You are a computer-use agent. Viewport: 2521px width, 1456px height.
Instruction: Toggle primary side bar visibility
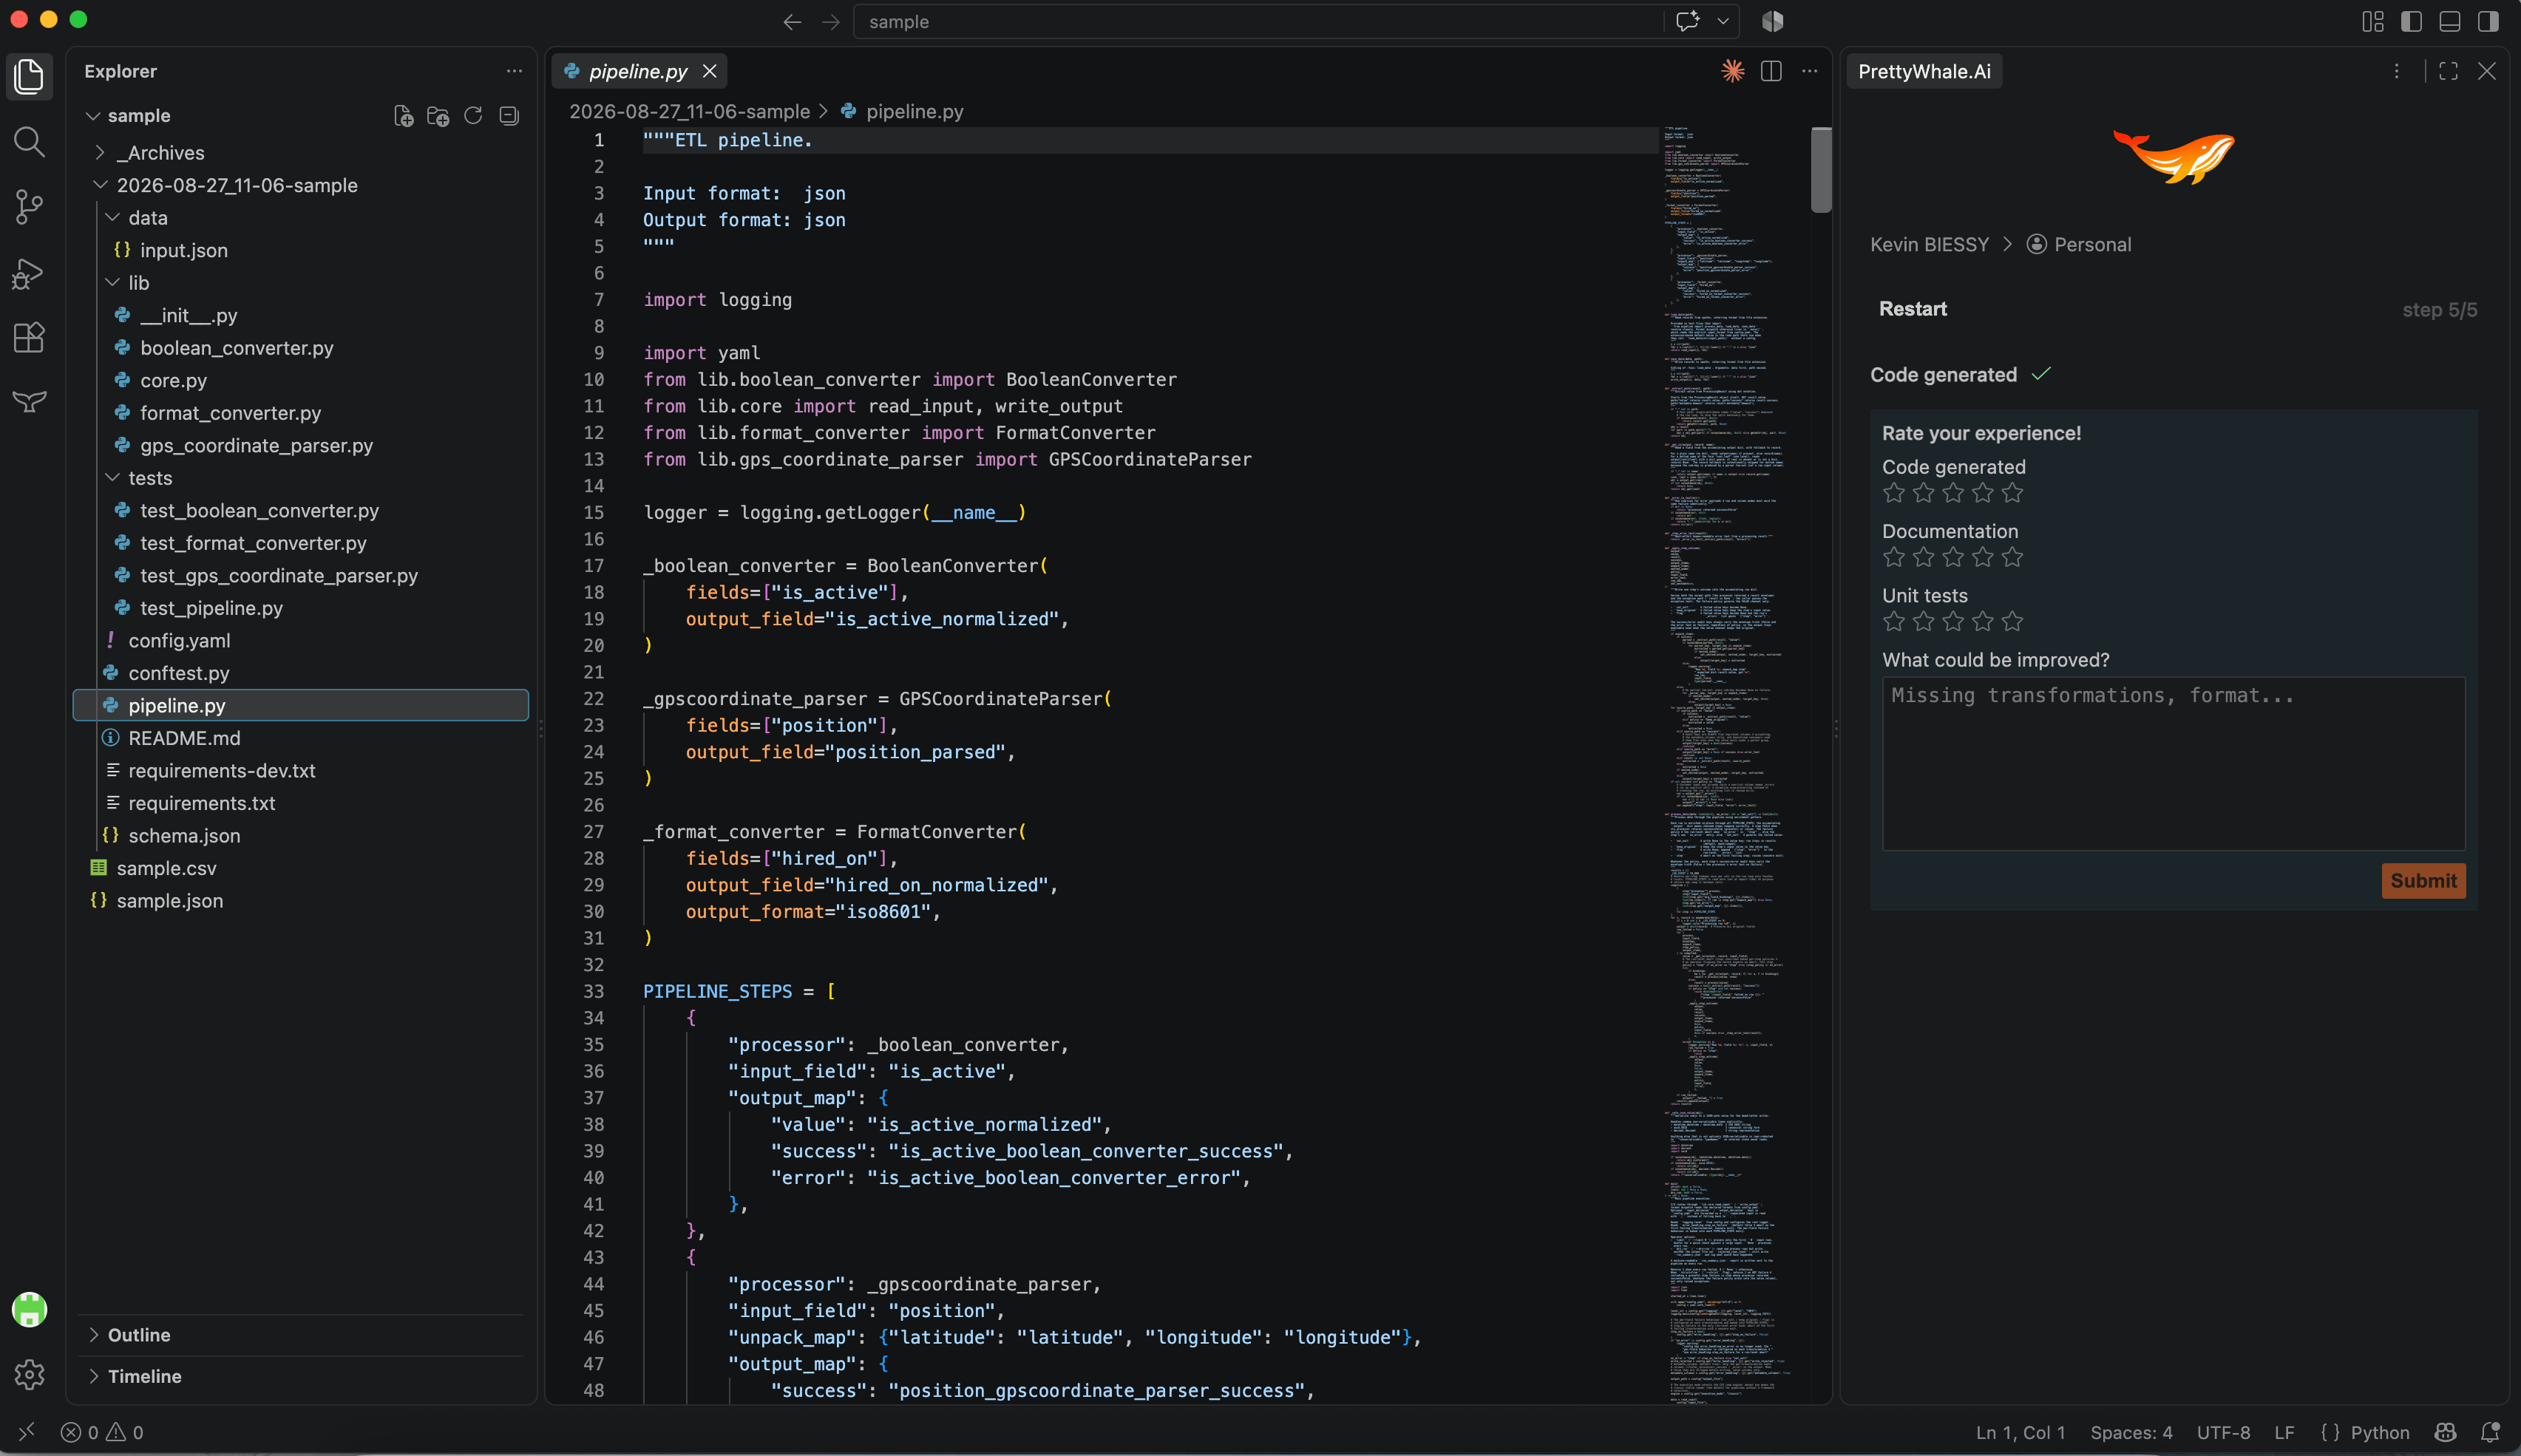(2411, 21)
